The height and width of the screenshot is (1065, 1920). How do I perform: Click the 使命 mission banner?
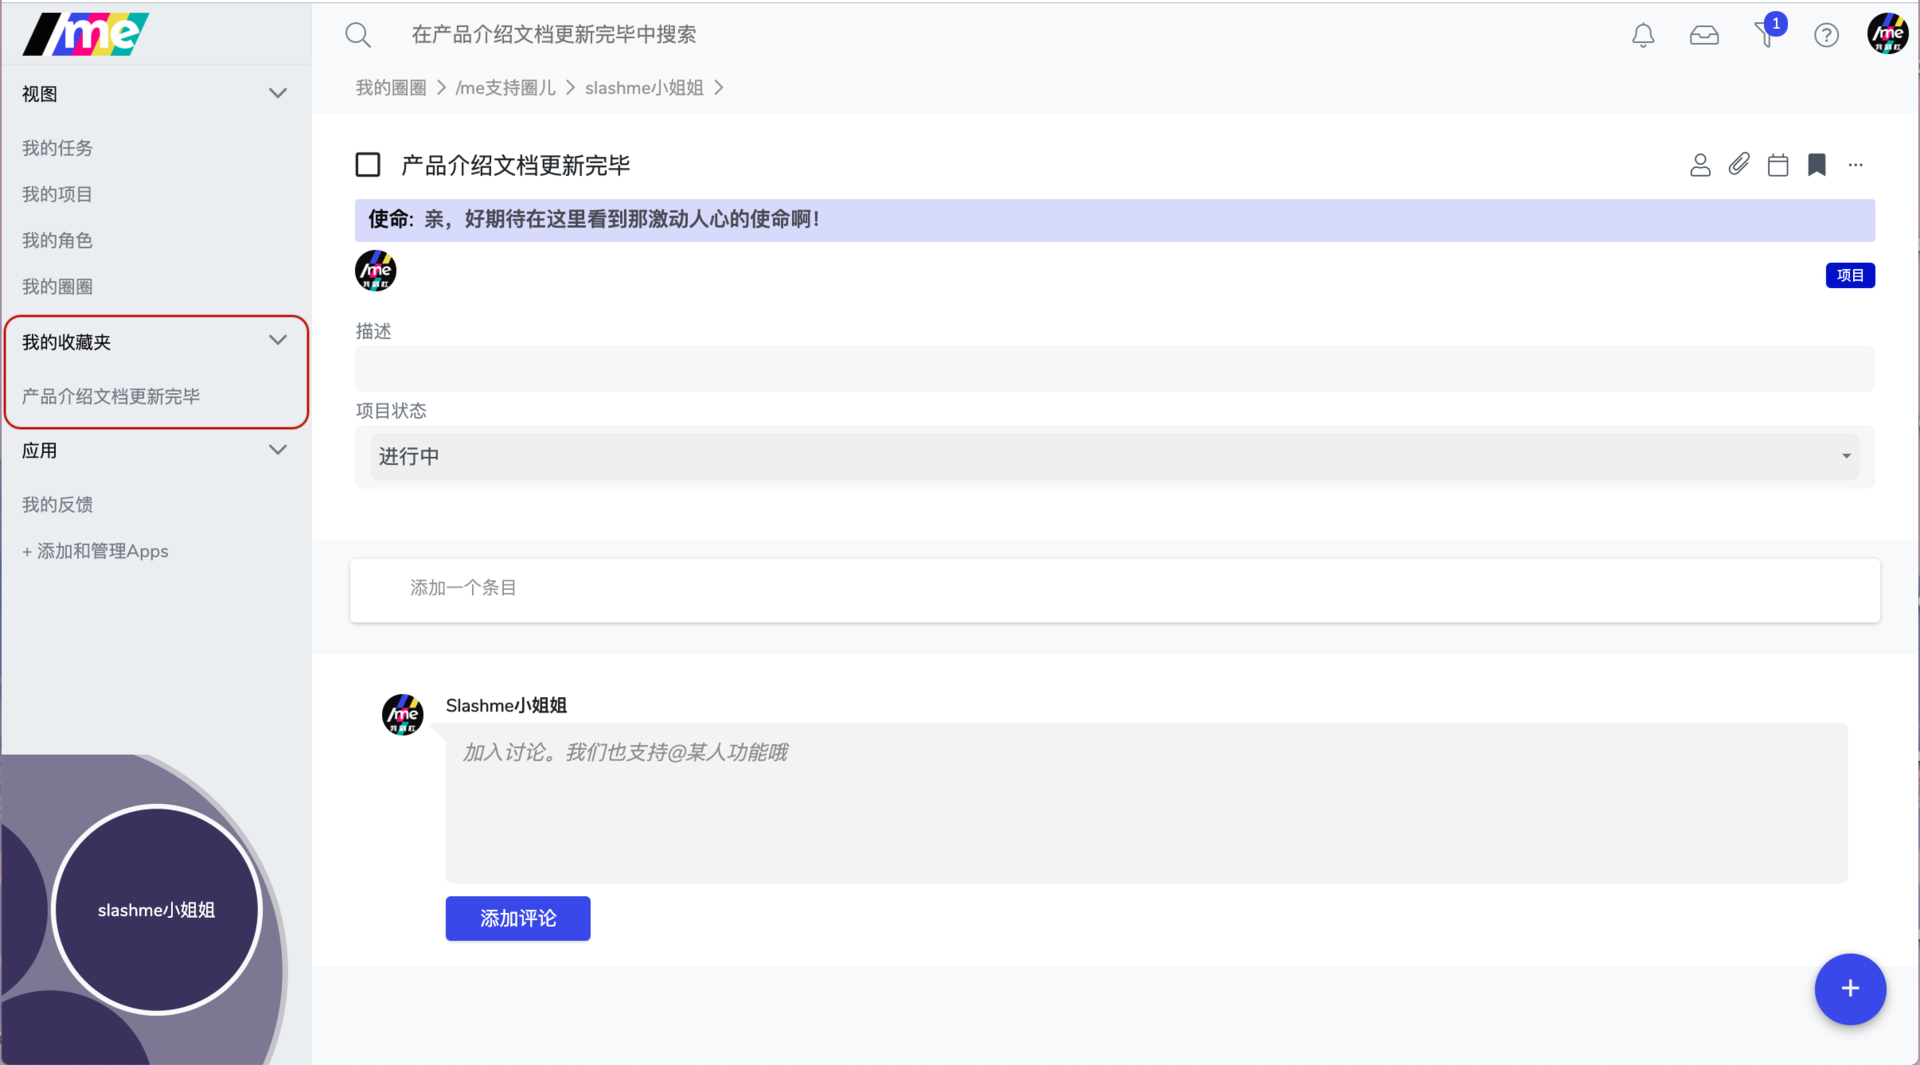tap(1115, 220)
